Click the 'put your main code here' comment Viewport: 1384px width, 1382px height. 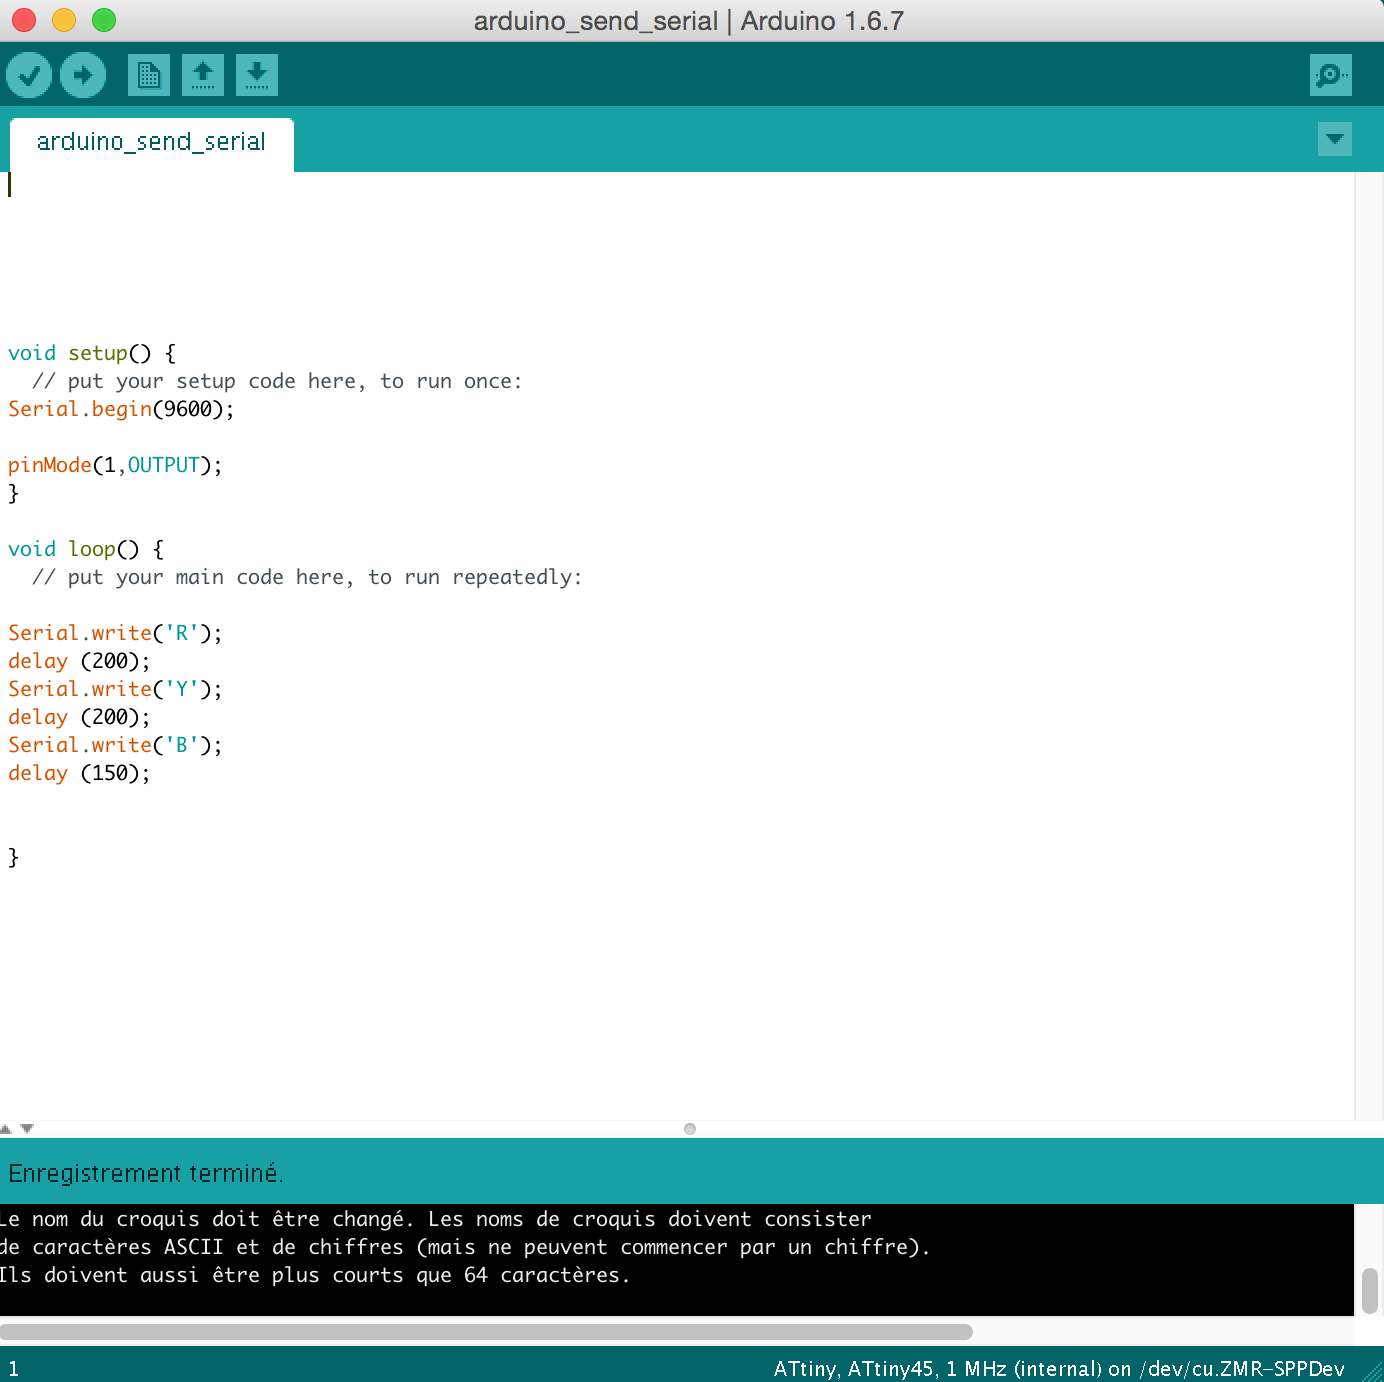click(307, 577)
